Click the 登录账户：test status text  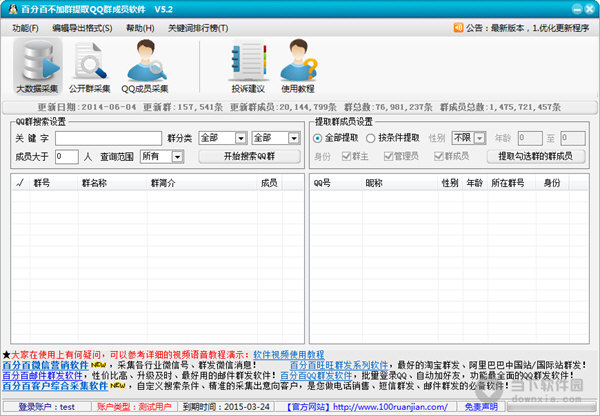[47, 407]
